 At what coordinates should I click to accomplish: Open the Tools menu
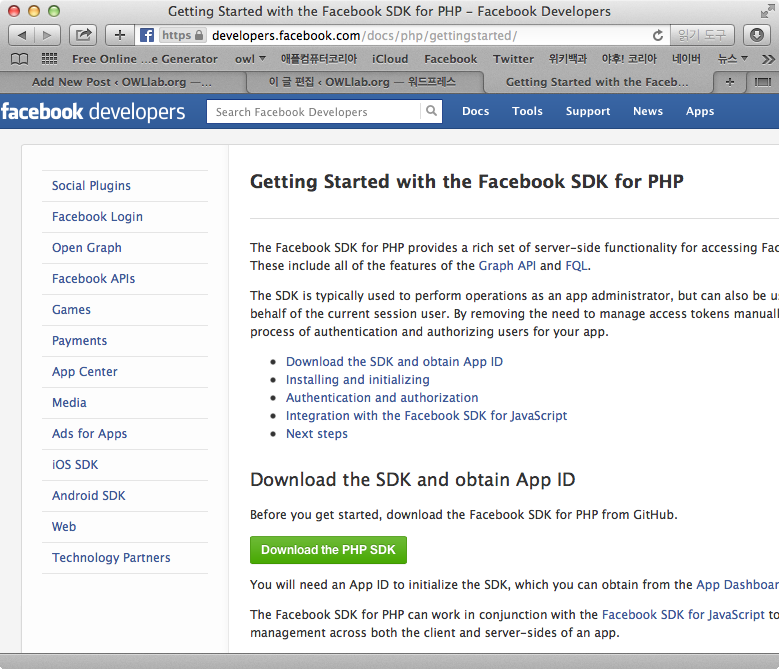point(527,111)
